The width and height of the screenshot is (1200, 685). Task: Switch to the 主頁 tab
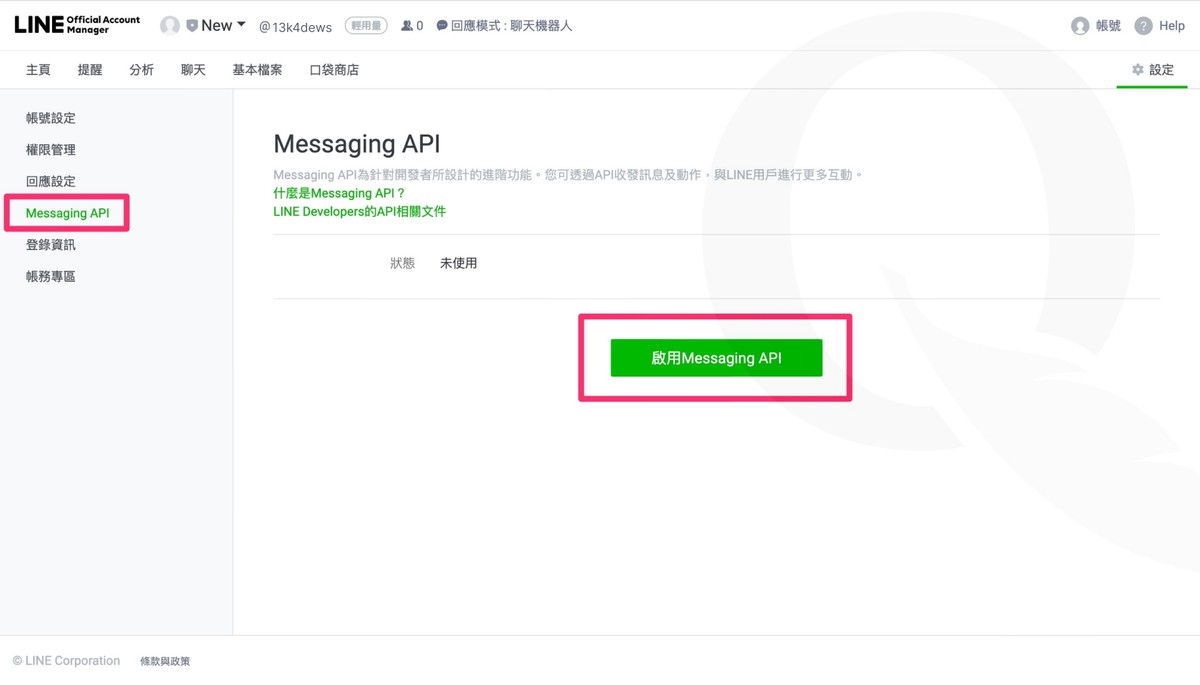(x=38, y=70)
